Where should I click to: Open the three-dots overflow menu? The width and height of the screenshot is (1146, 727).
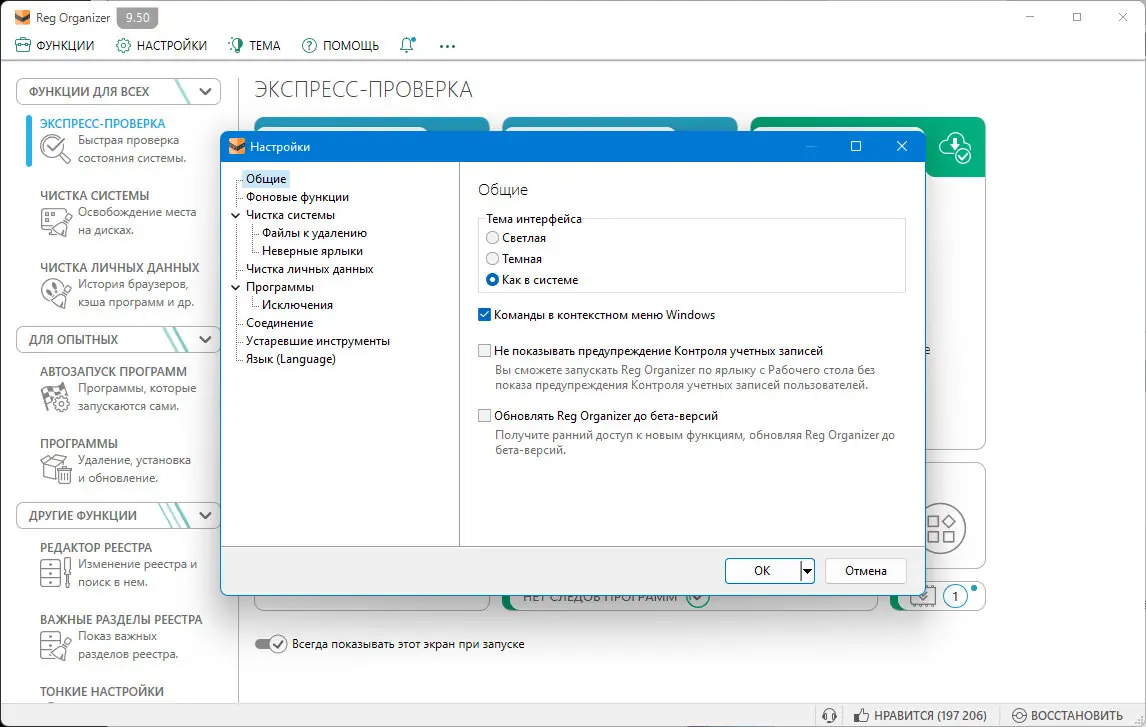pos(447,46)
